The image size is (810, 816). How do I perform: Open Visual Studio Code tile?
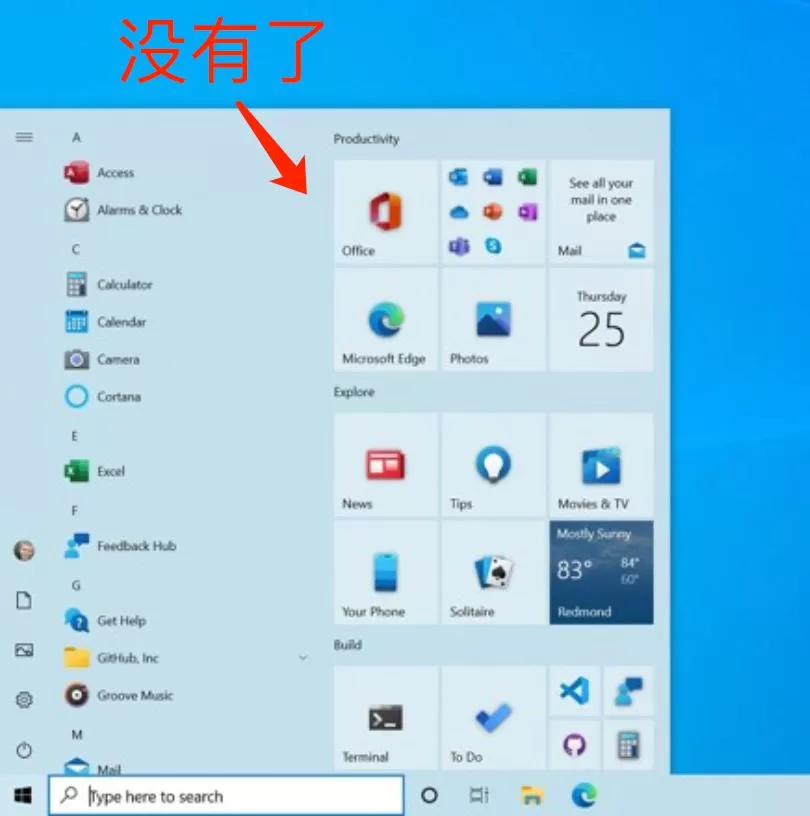click(x=574, y=691)
